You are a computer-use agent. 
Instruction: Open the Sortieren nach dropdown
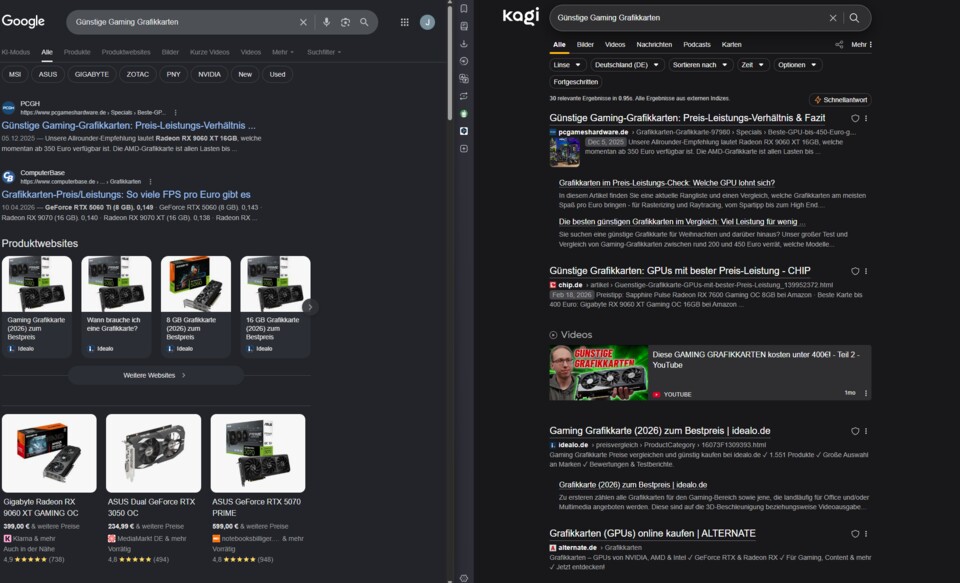pyautogui.click(x=700, y=65)
